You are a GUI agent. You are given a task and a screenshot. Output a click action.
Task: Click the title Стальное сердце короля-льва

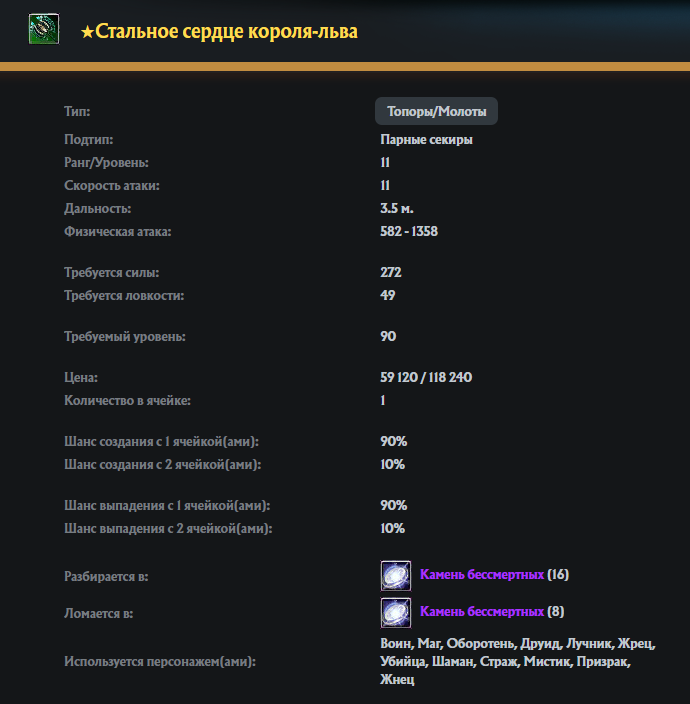pos(226,32)
